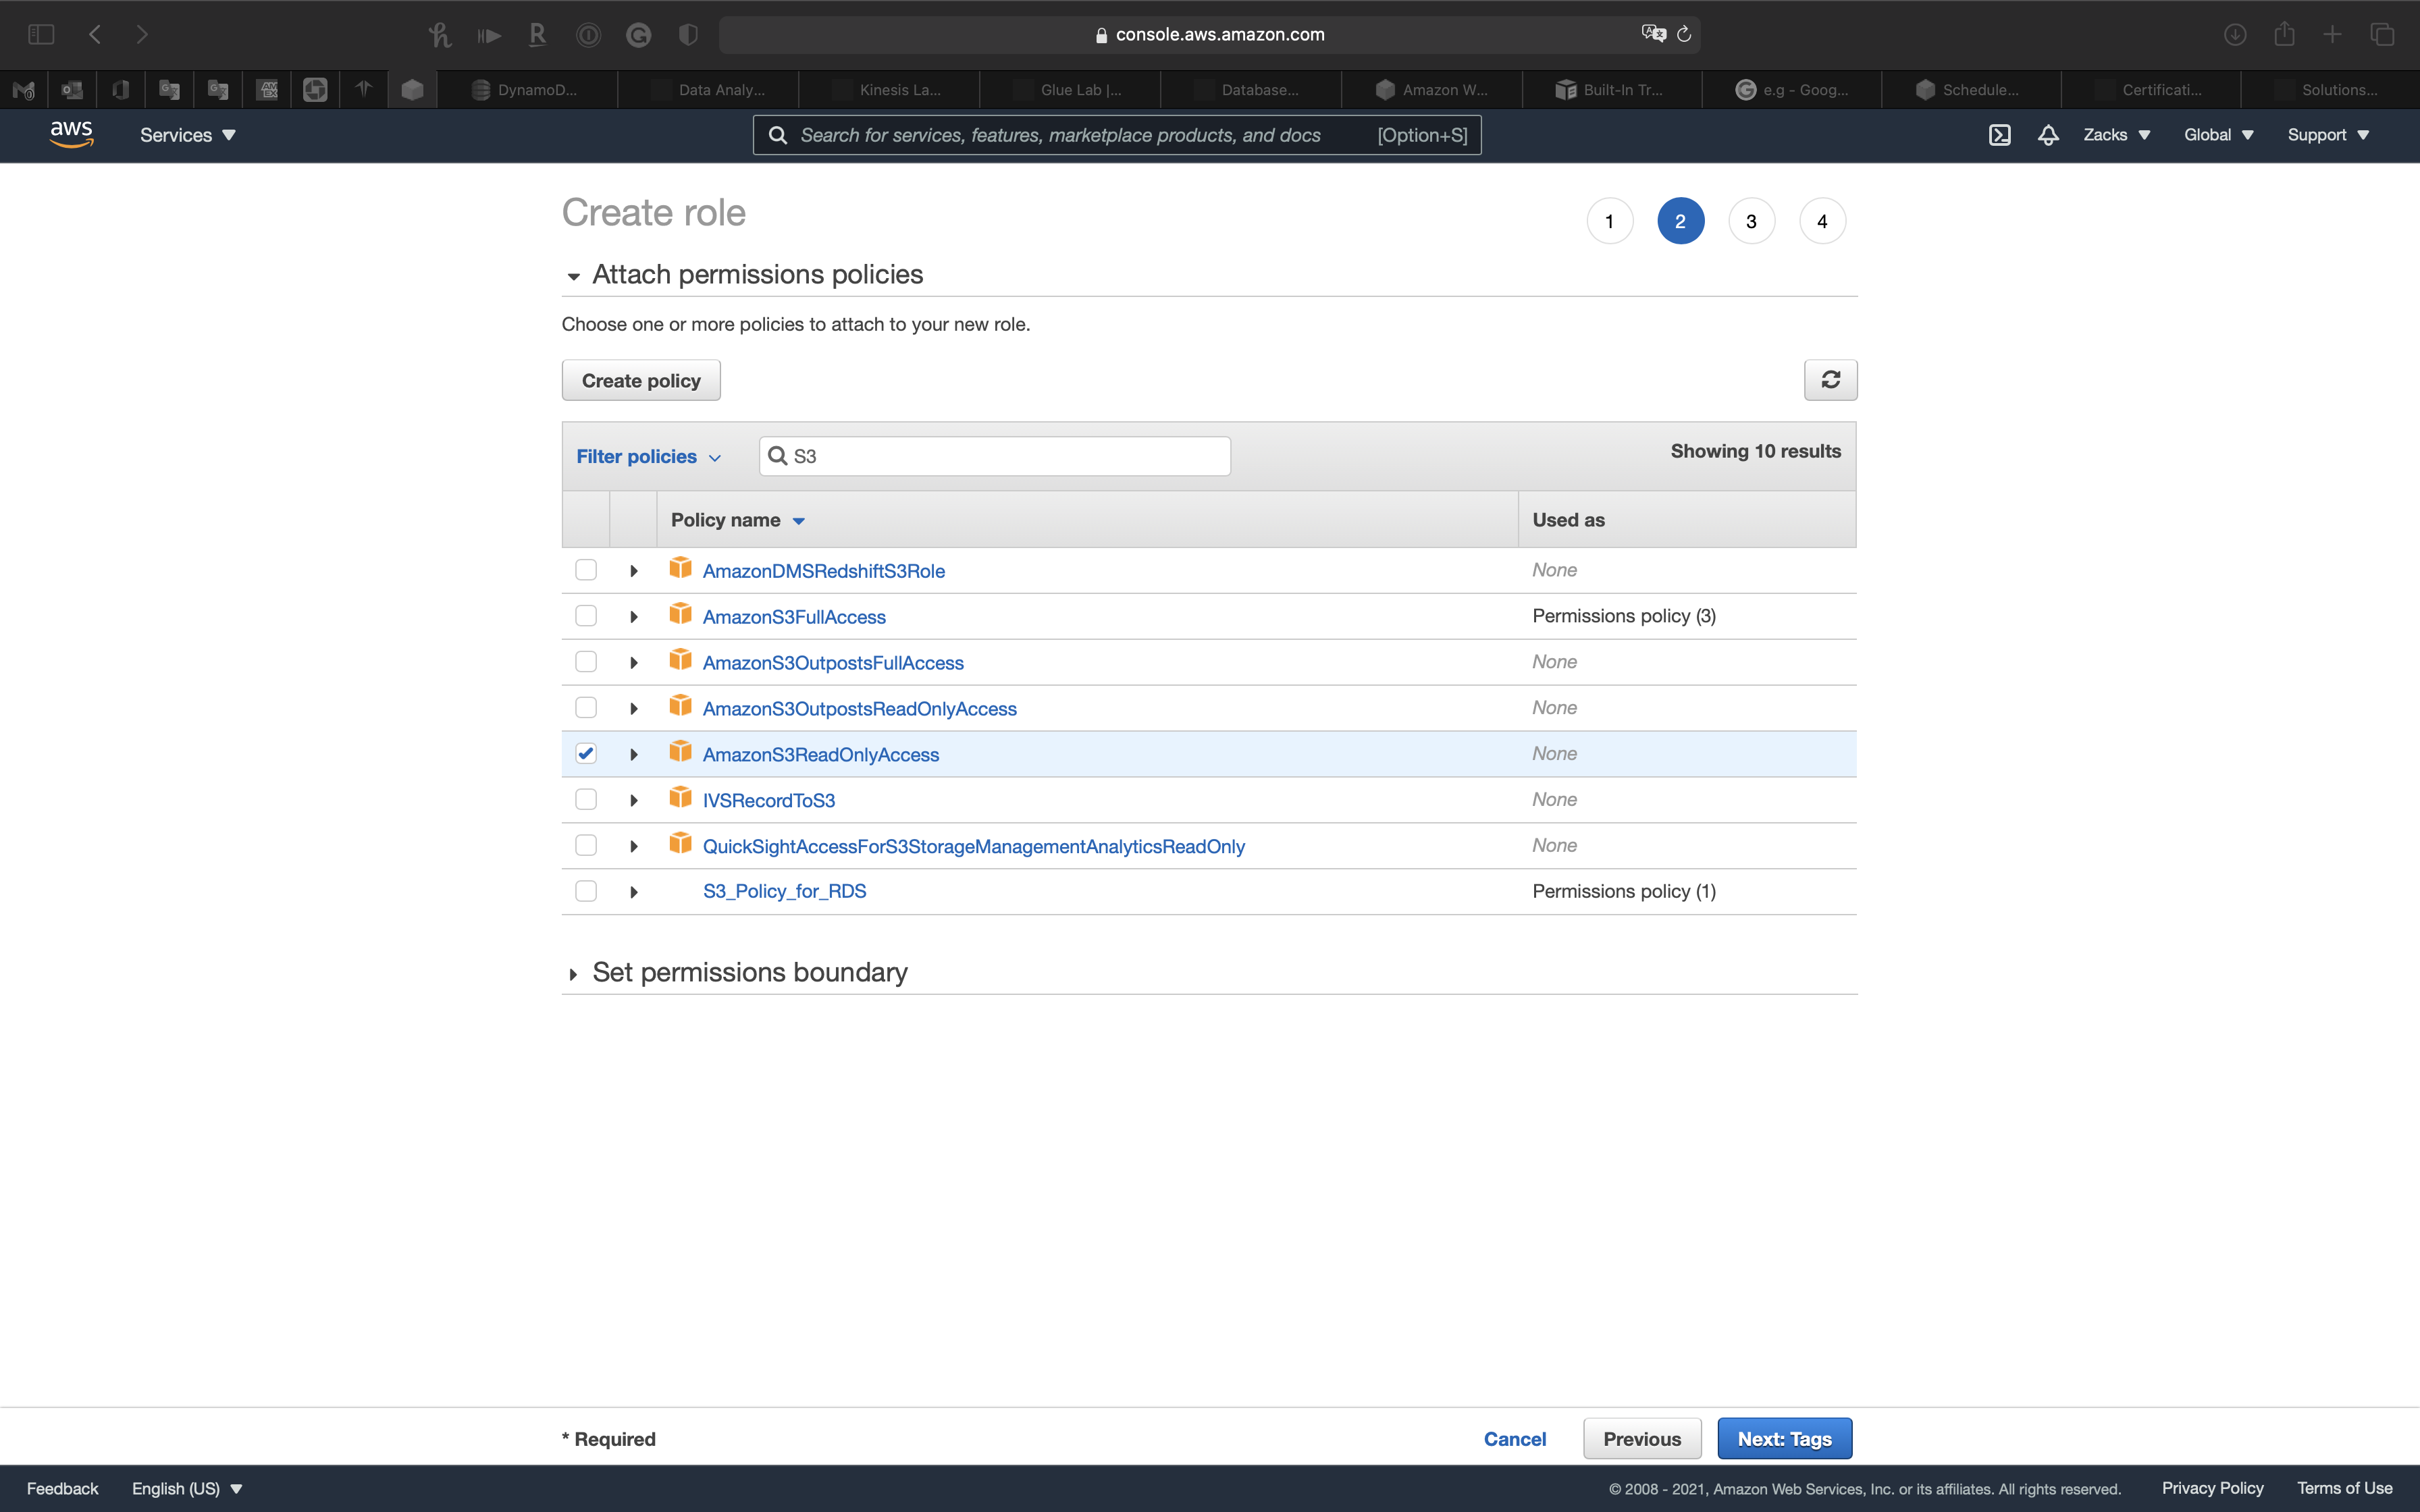Open new browser tab plus icon
This screenshot has height=1512, width=2420.
click(x=2332, y=35)
